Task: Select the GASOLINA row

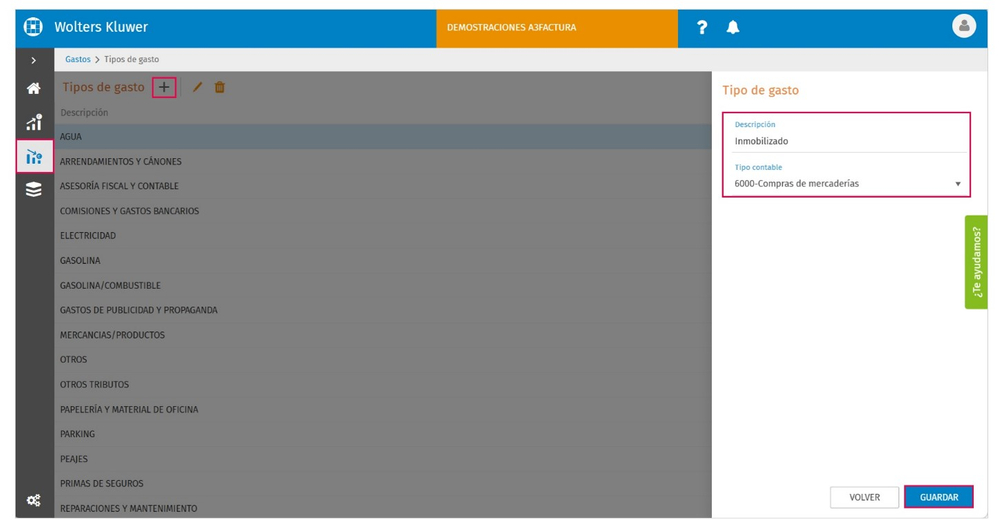Action: tap(382, 261)
